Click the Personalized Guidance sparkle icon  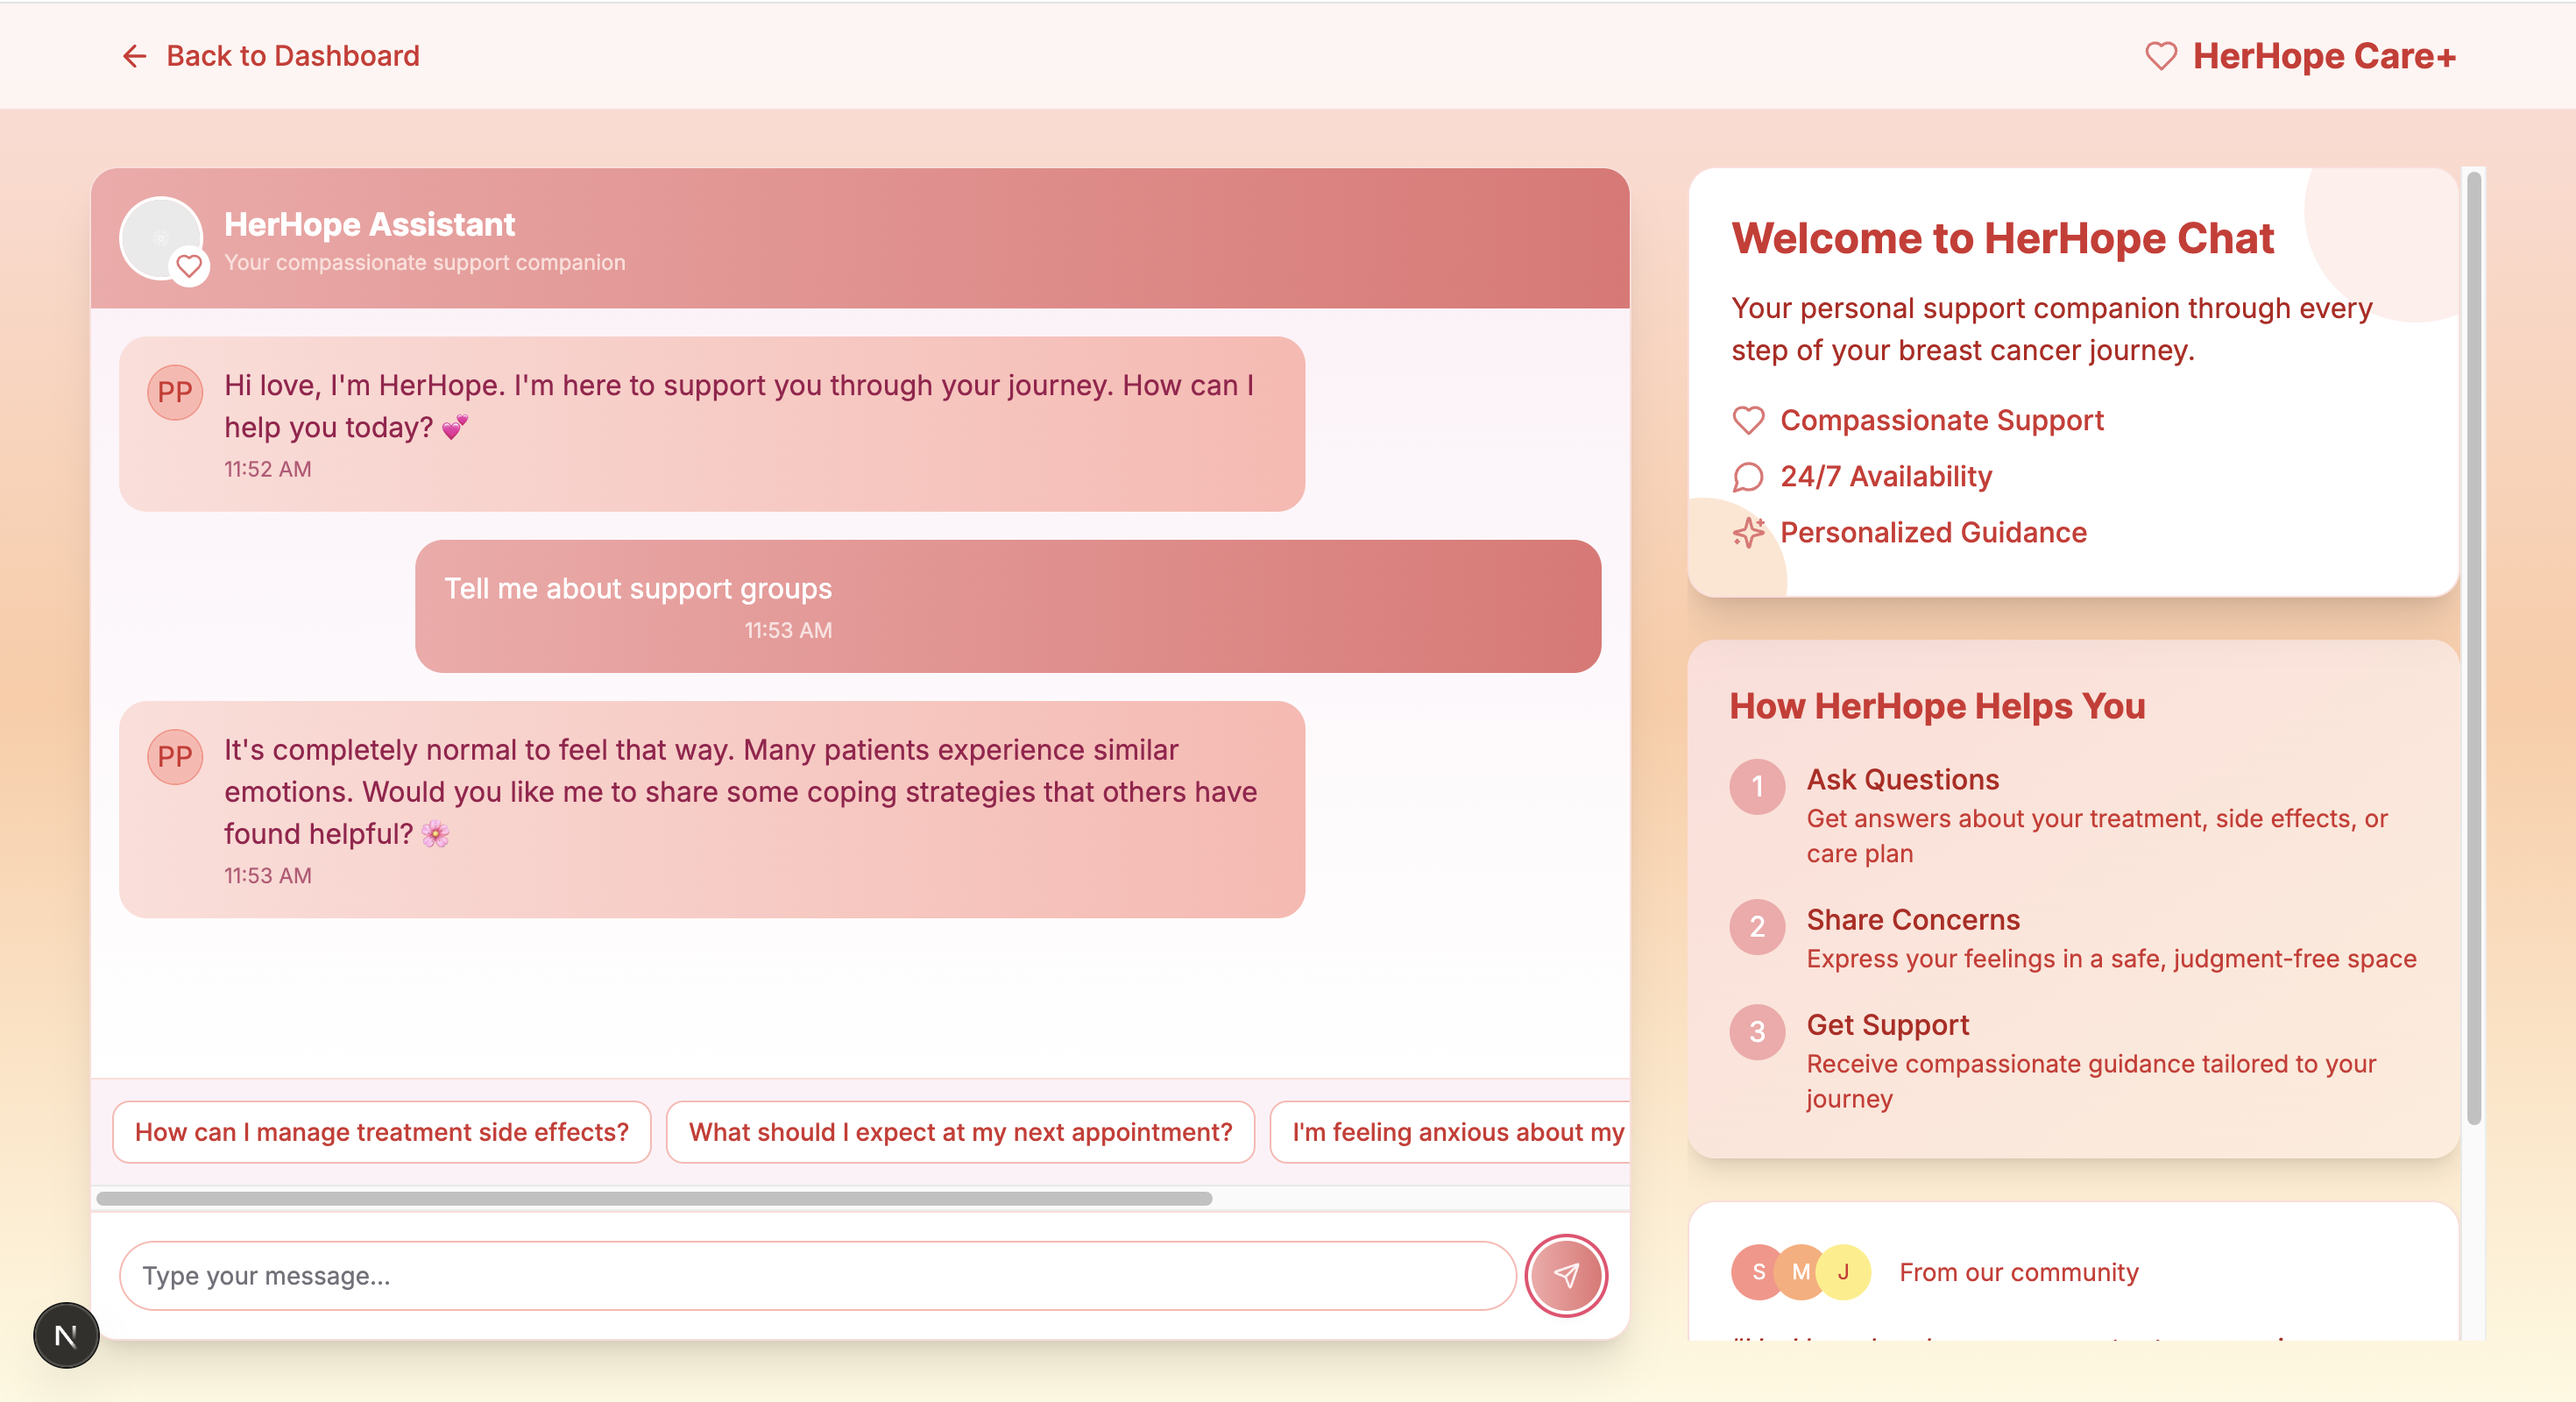click(1748, 532)
